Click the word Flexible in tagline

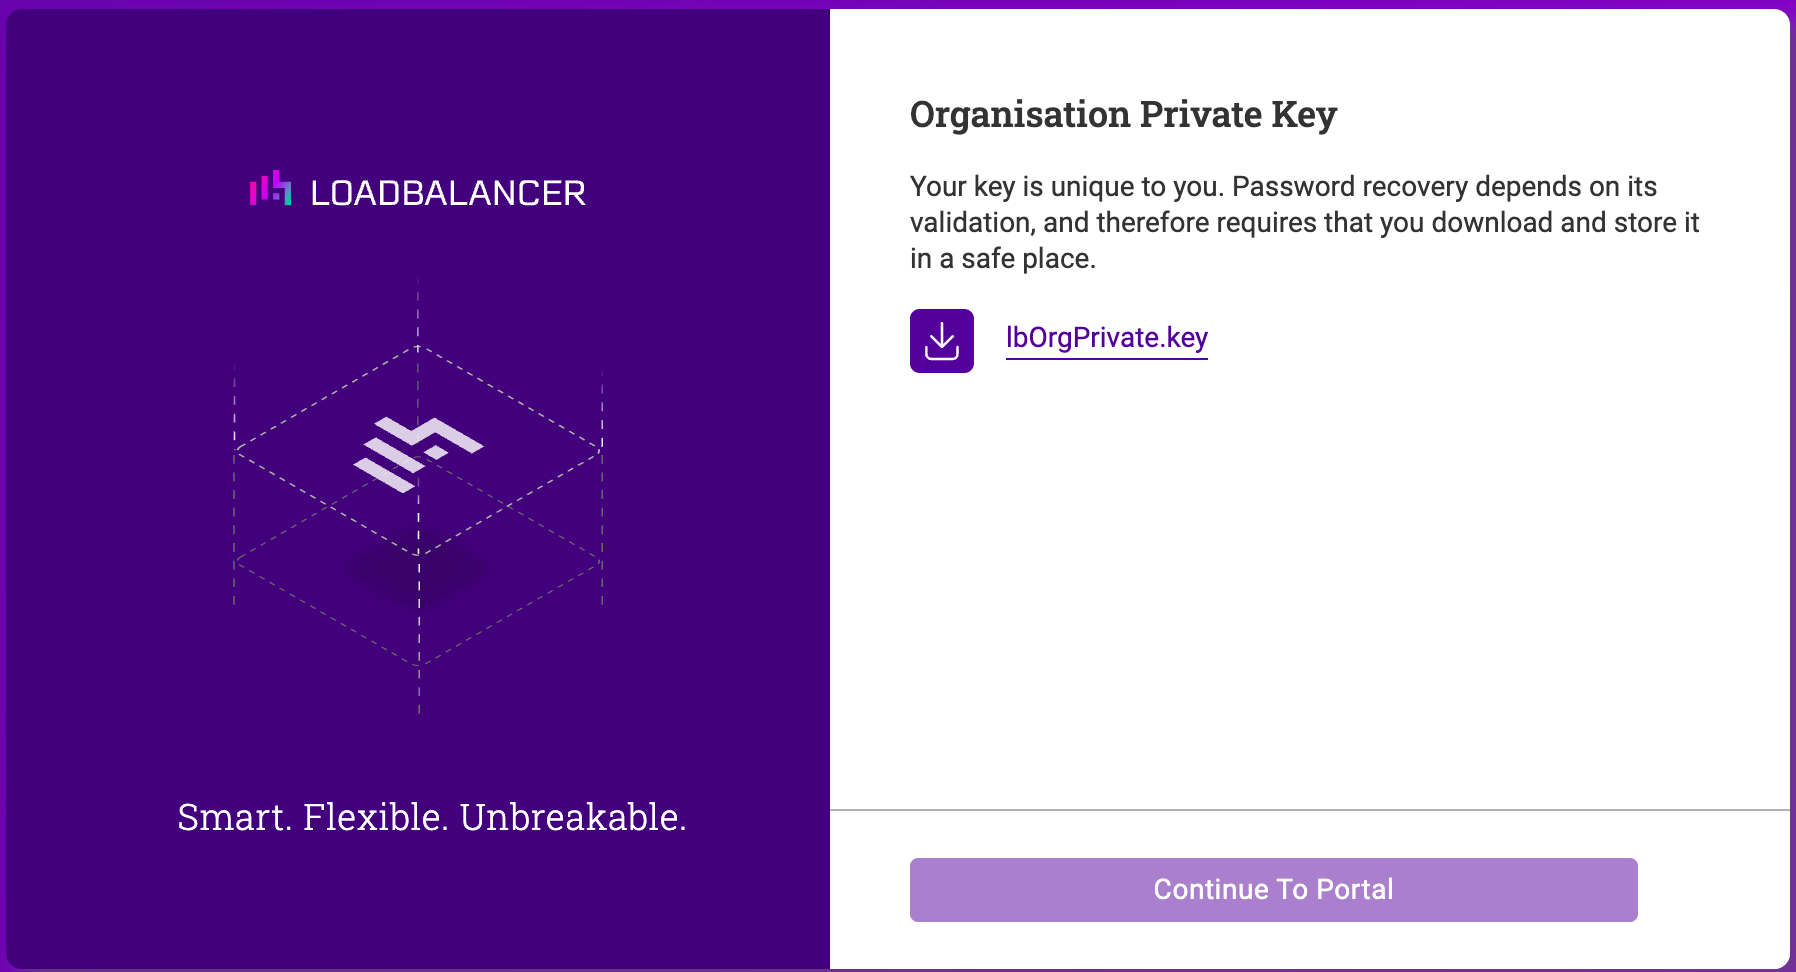coord(376,817)
